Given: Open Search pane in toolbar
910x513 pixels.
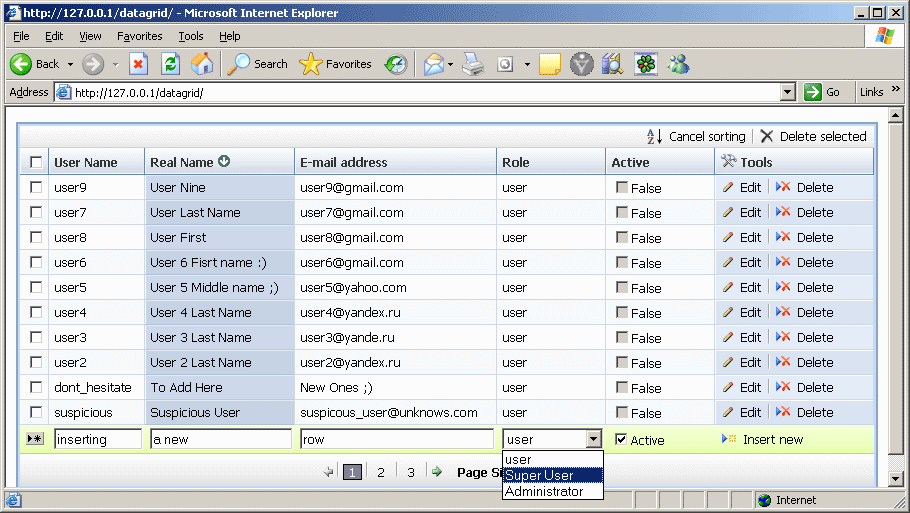Looking at the screenshot, I should click(x=257, y=64).
